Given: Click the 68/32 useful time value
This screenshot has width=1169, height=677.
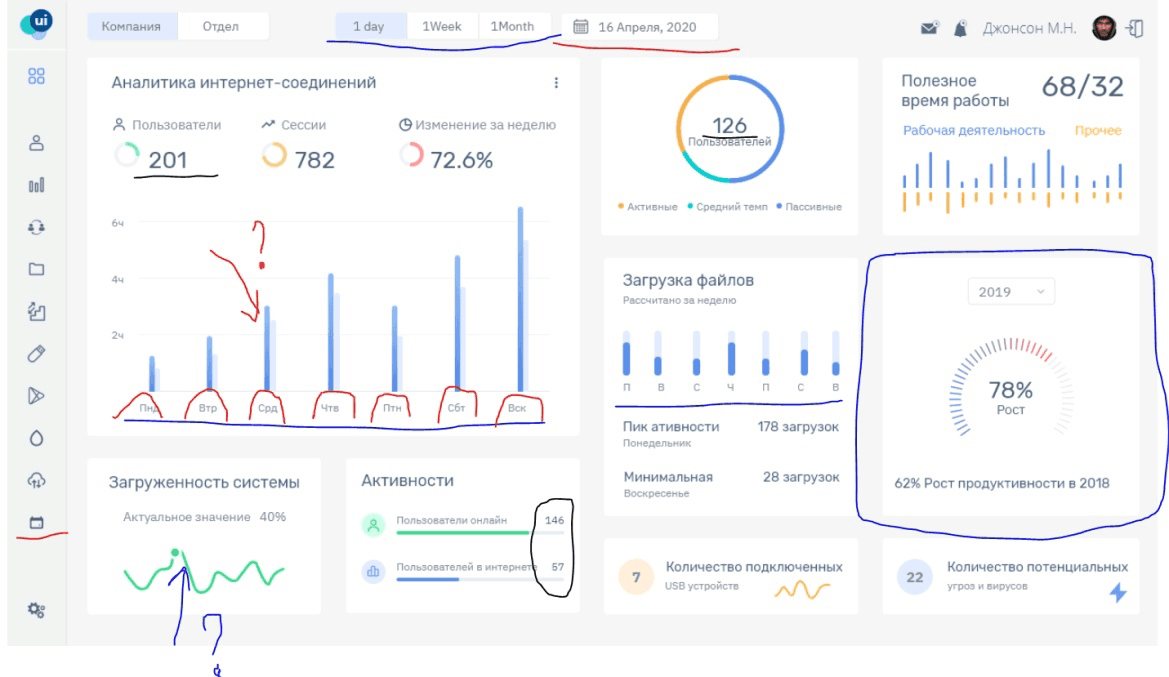Looking at the screenshot, I should point(1082,86).
